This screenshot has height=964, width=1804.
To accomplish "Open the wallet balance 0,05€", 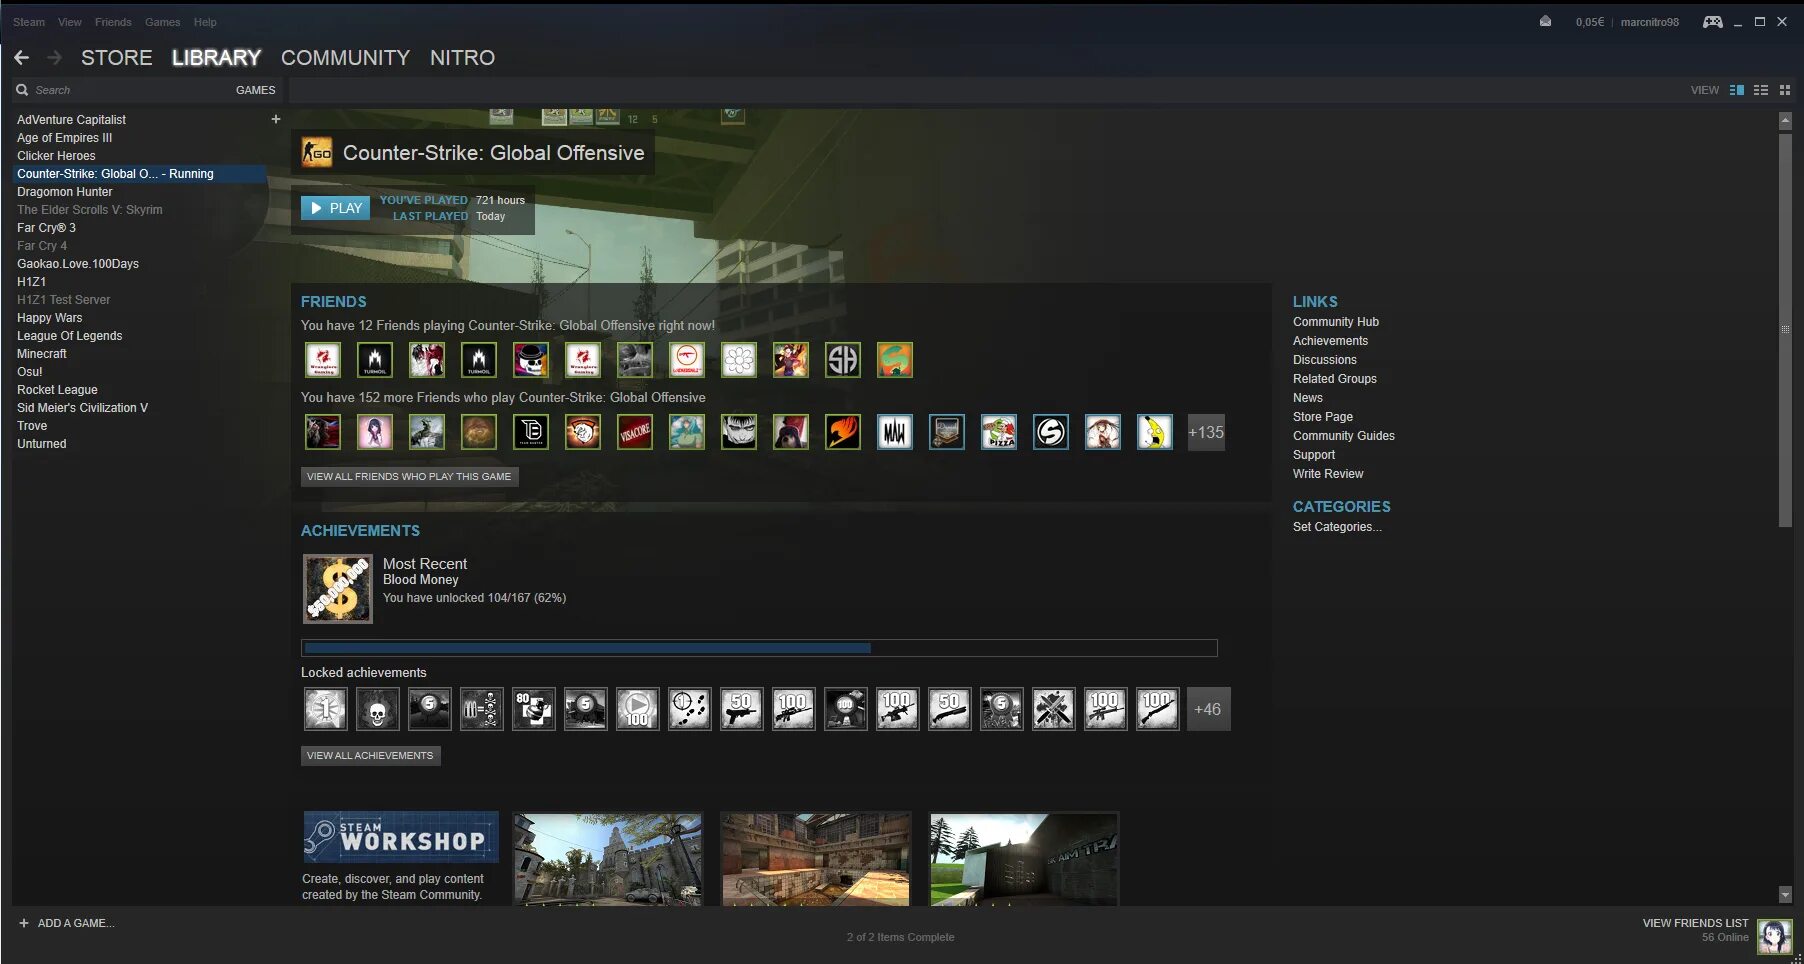I will coord(1590,22).
